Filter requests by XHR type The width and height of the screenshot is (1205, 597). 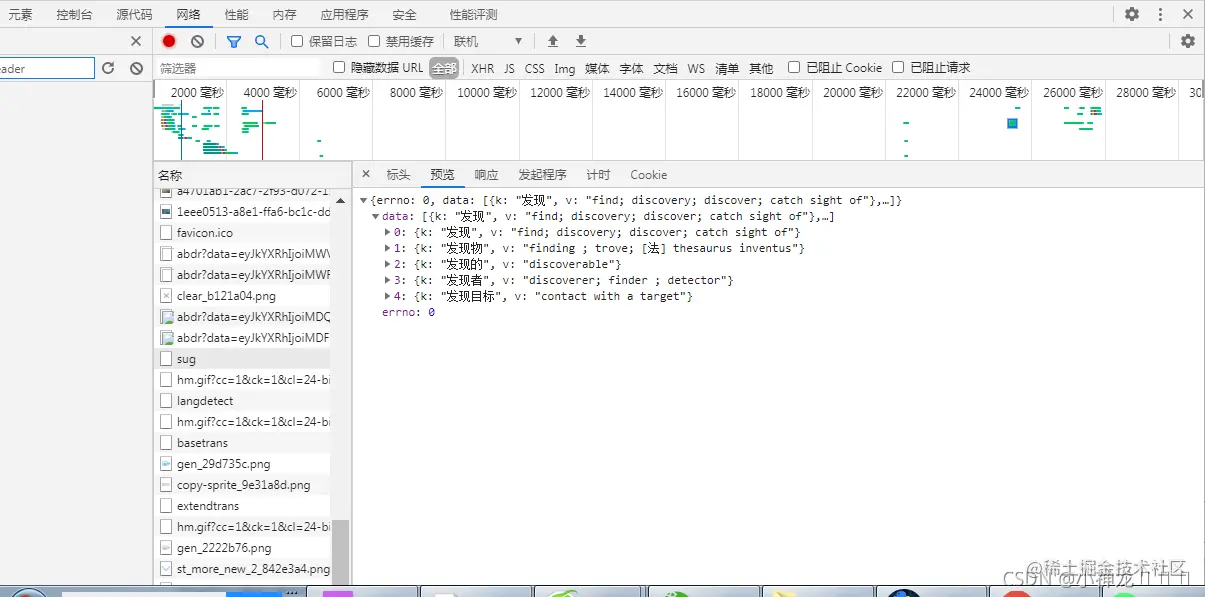482,68
